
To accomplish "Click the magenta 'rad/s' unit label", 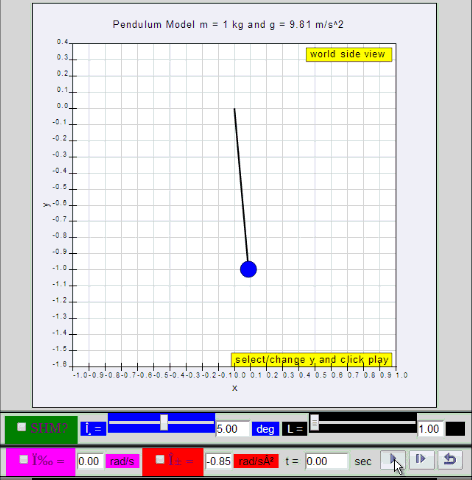I will (x=122, y=461).
